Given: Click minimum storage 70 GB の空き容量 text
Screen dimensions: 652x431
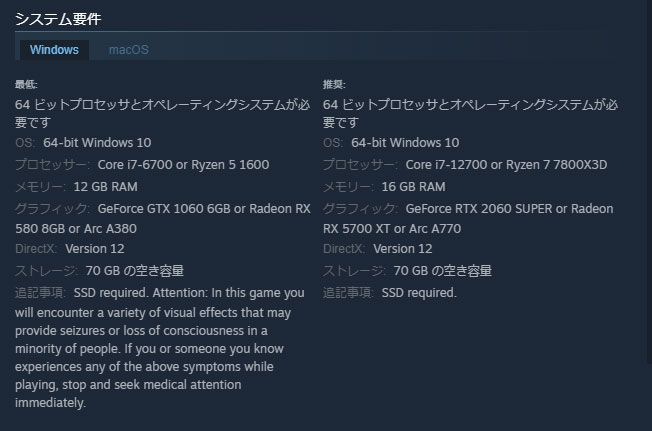Looking at the screenshot, I should coord(134,271).
